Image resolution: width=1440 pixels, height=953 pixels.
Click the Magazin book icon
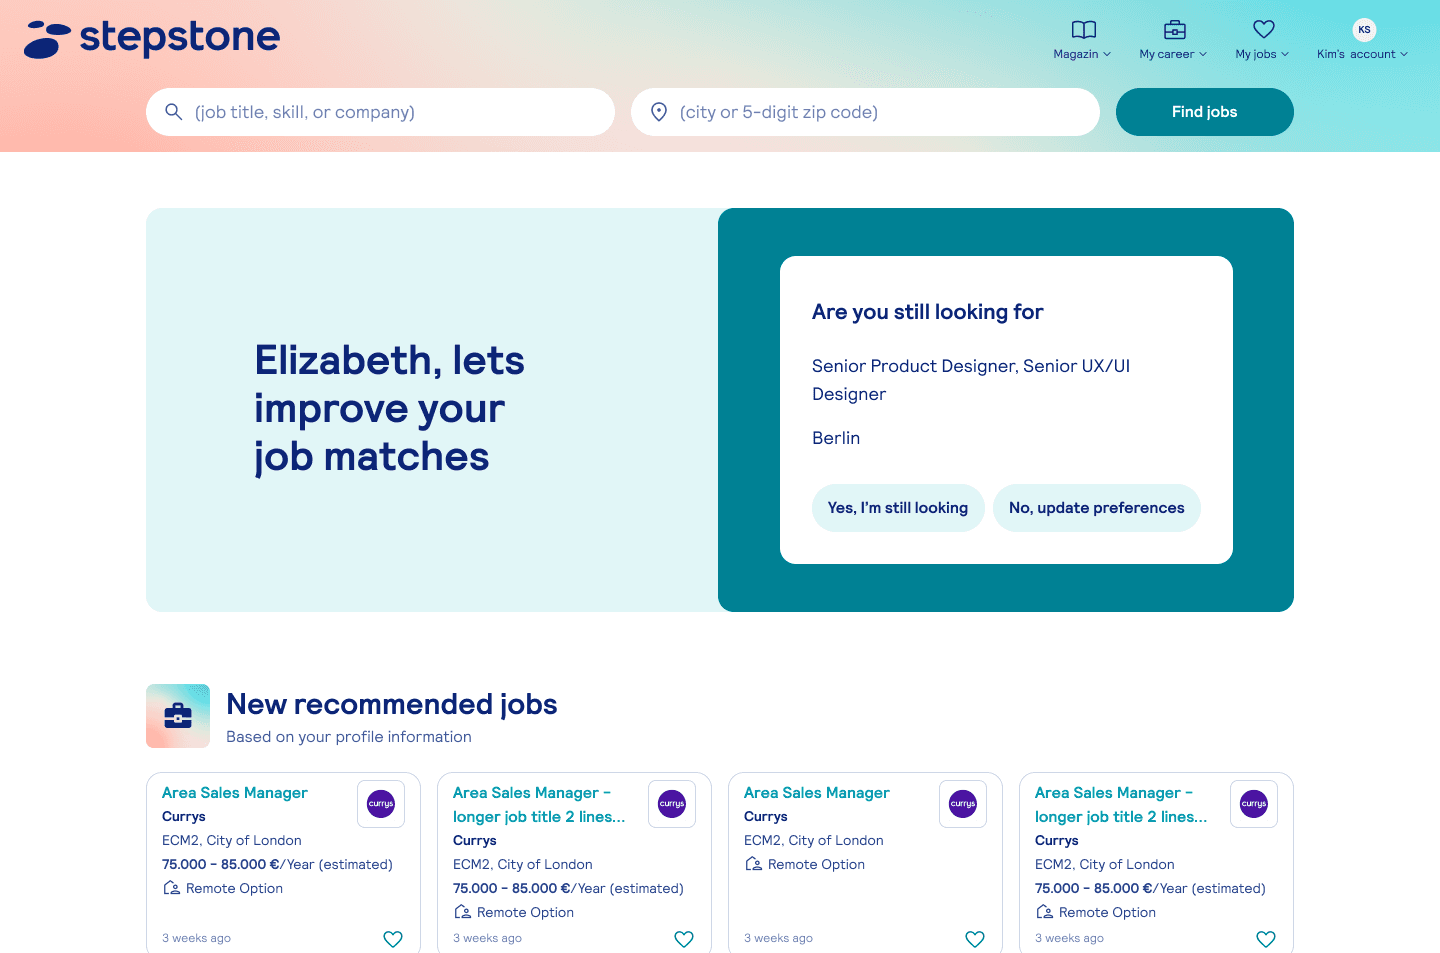click(1081, 29)
